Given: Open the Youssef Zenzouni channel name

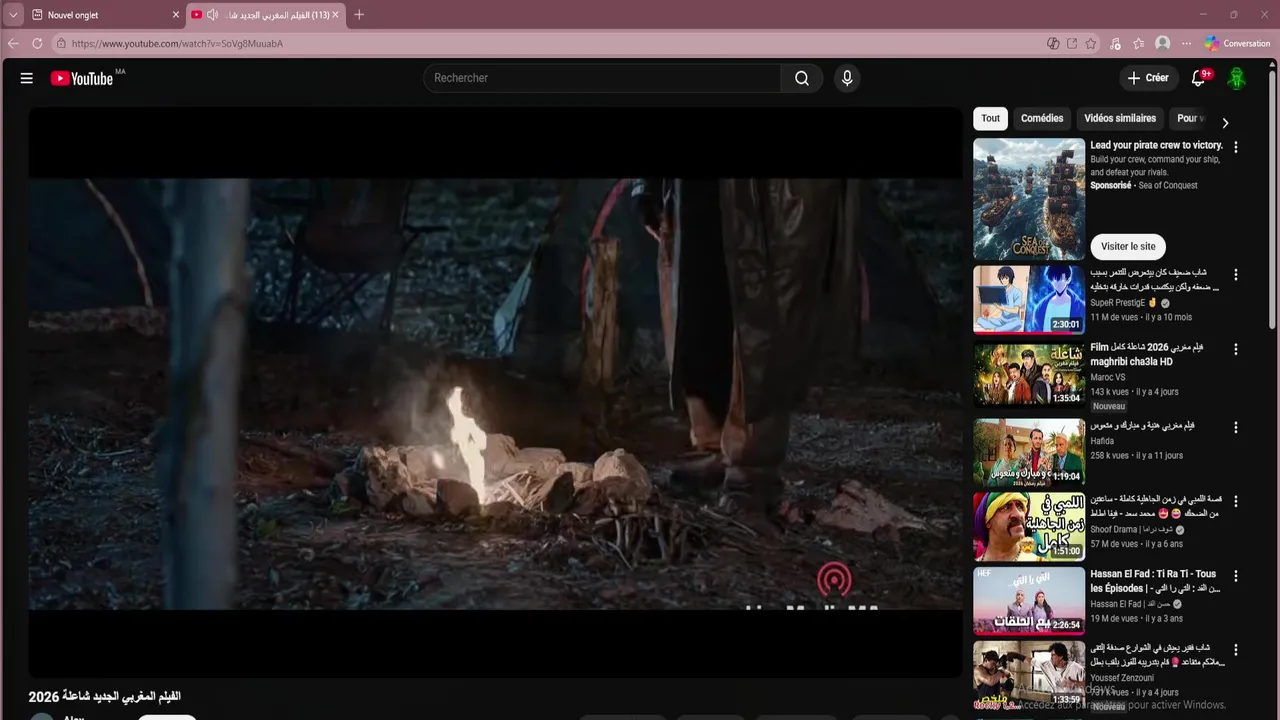Looking at the screenshot, I should click(1122, 678).
